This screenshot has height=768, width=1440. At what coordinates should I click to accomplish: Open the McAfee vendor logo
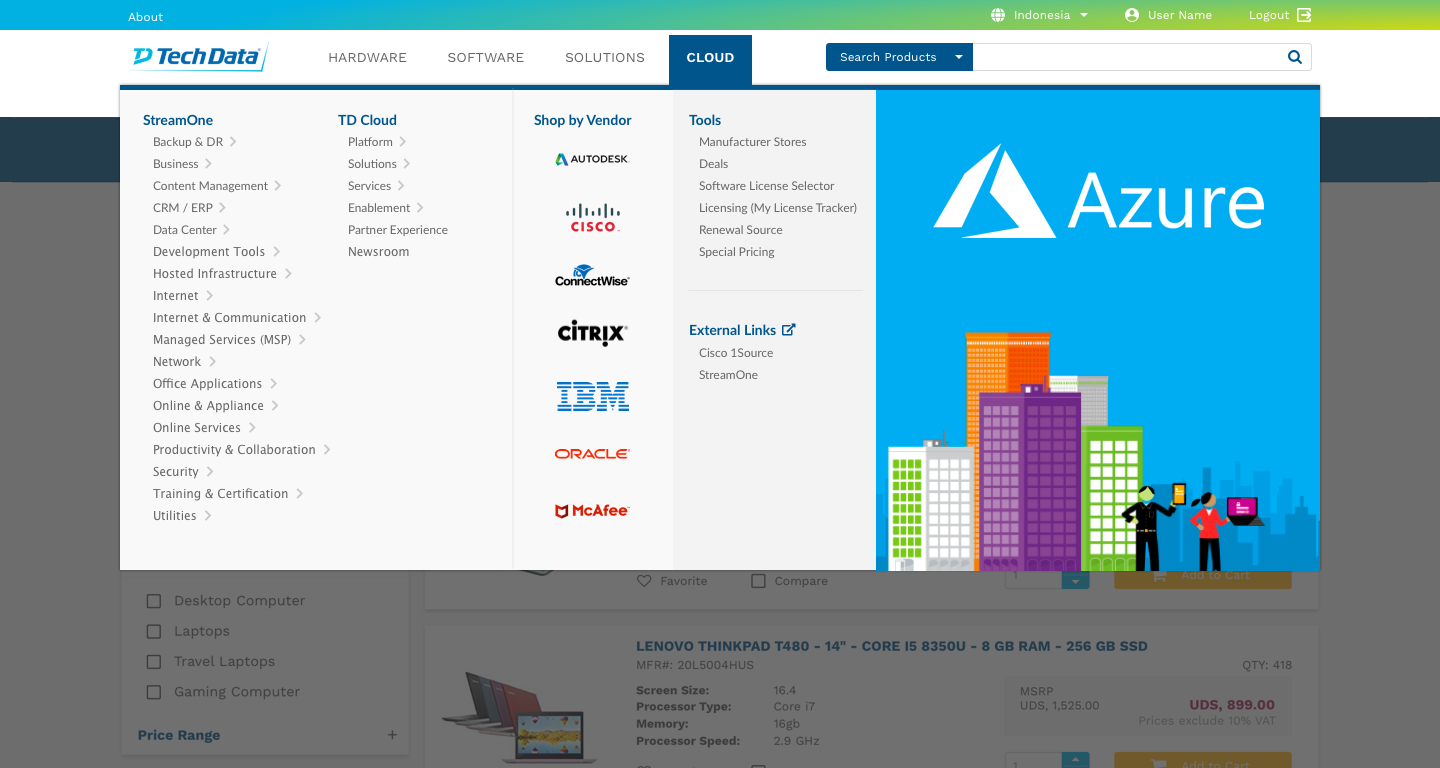[592, 511]
